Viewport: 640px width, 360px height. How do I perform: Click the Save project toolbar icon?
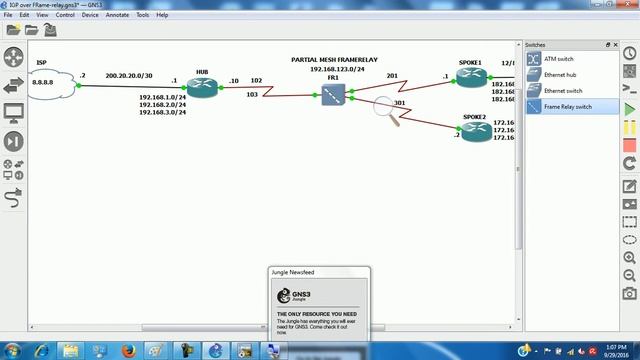[x=50, y=30]
